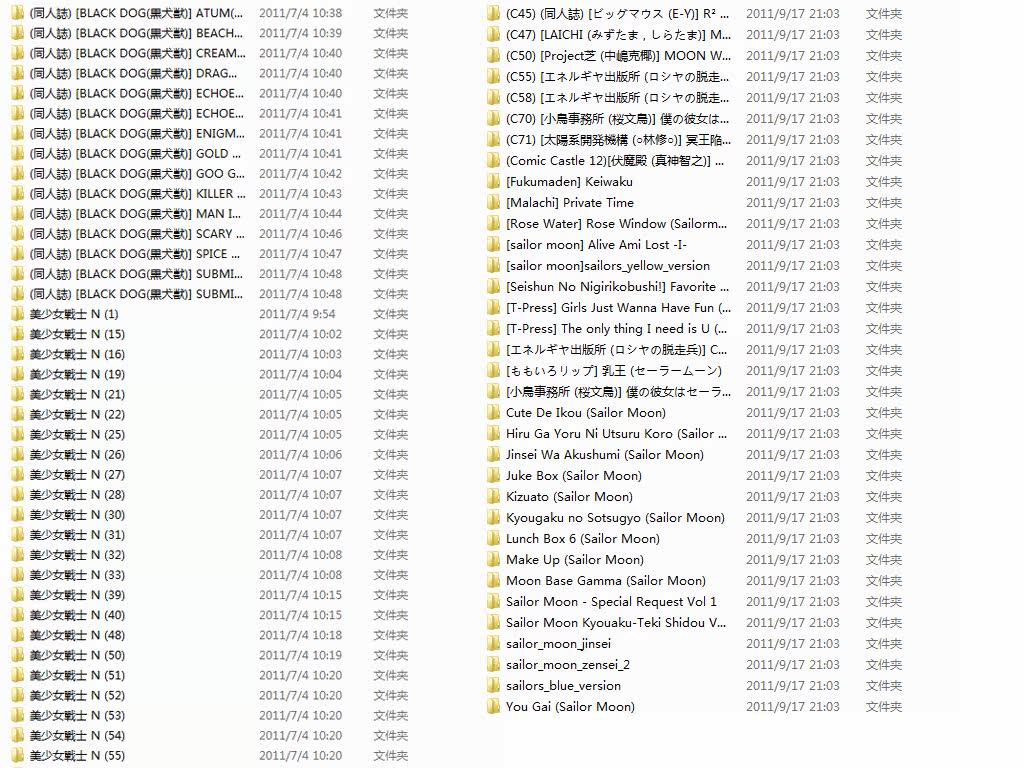The width and height of the screenshot is (1024, 768).
Task: Click the date 2011/7/4 9:54
Action: [297, 314]
